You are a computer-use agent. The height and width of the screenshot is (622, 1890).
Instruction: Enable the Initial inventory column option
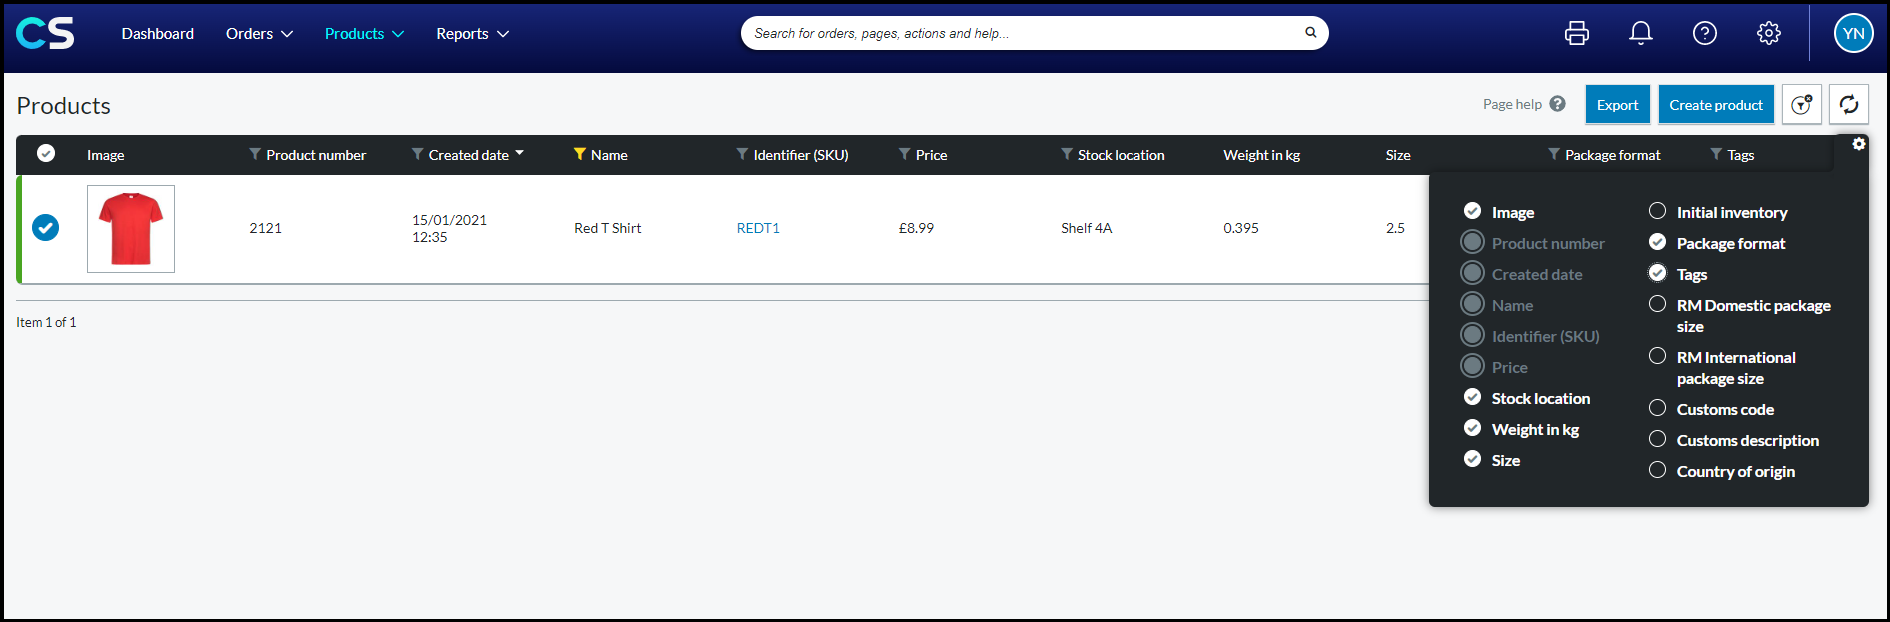1657,211
